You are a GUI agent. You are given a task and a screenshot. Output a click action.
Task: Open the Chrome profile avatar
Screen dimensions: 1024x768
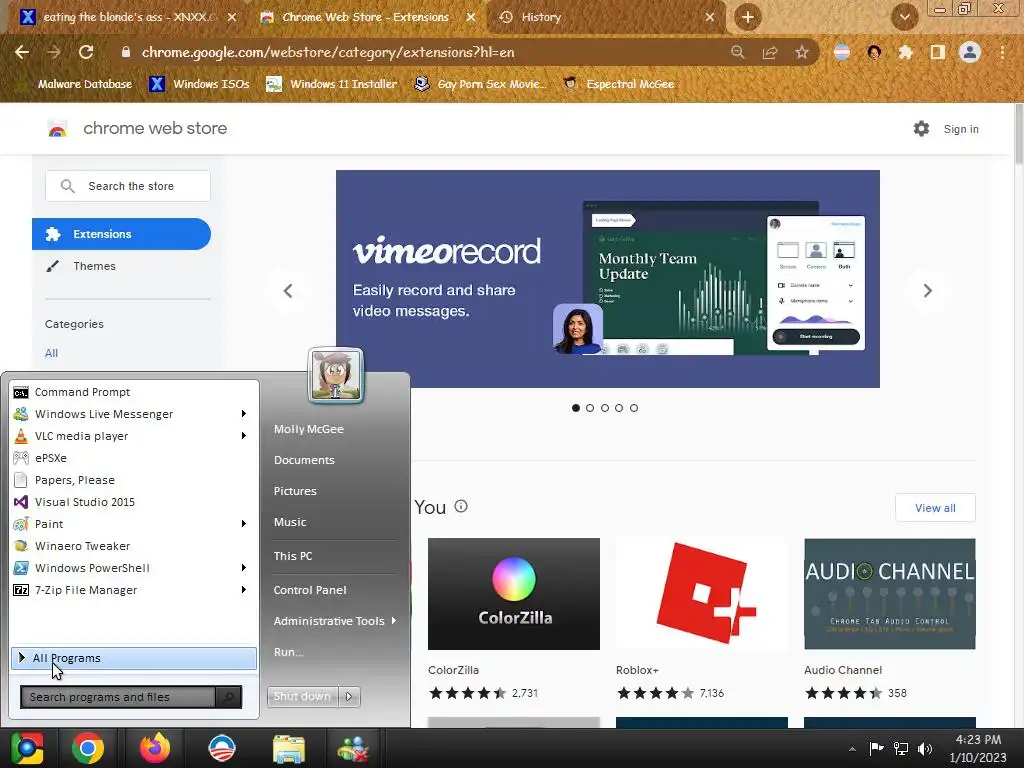[970, 52]
